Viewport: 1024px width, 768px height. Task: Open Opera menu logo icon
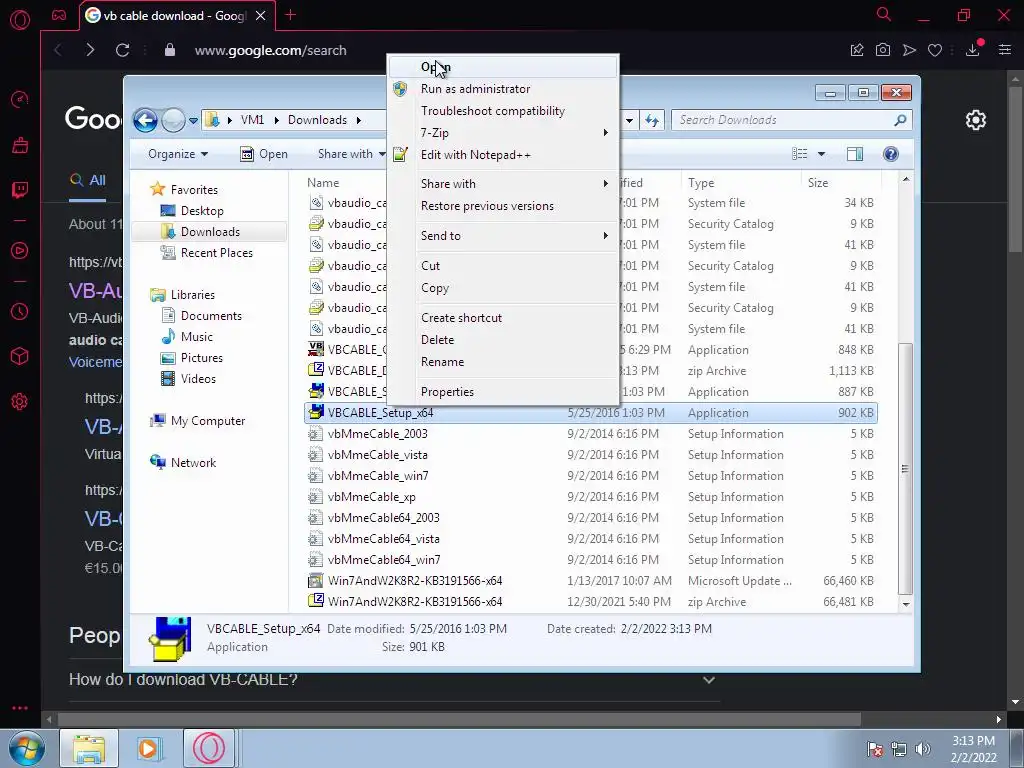(x=20, y=19)
